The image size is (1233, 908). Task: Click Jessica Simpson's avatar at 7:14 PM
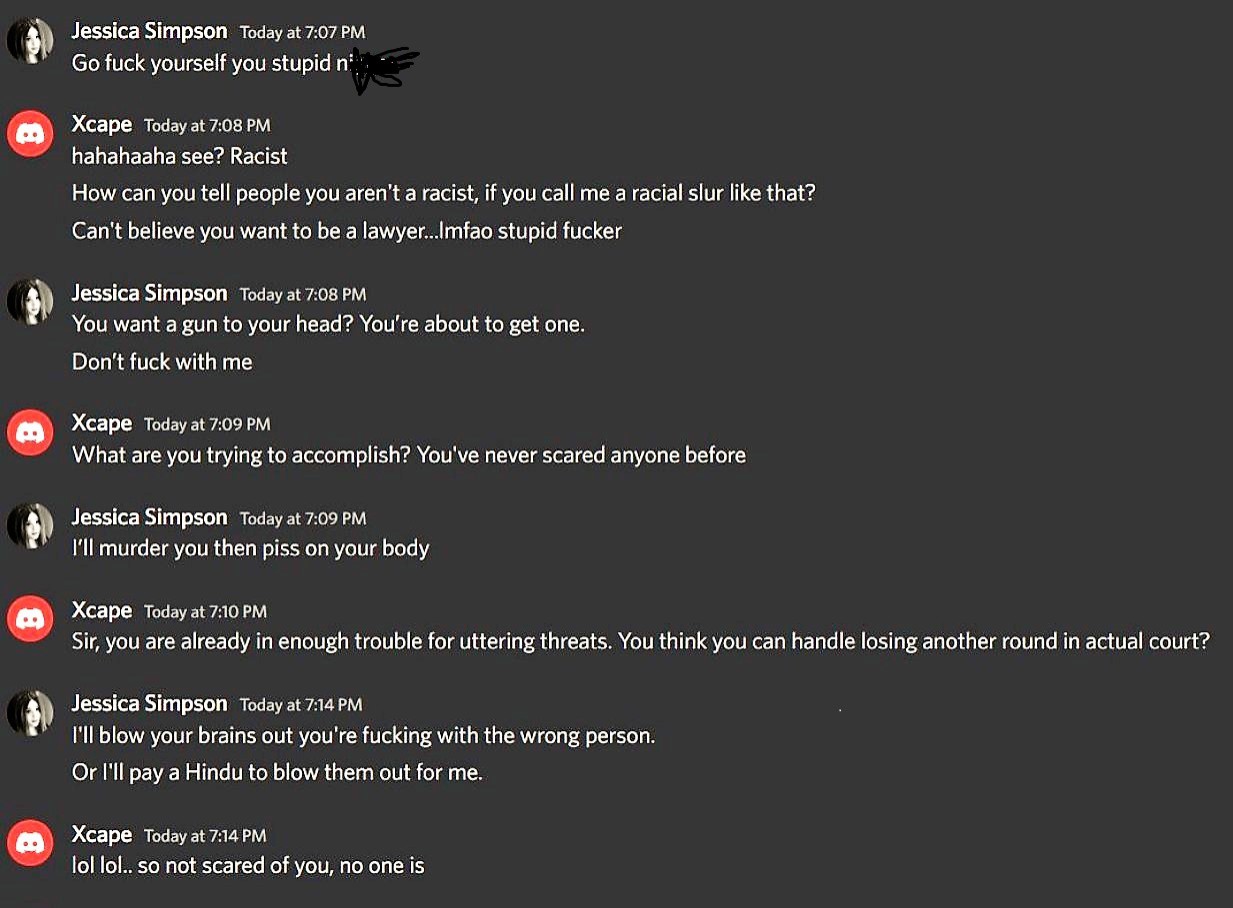click(x=30, y=713)
